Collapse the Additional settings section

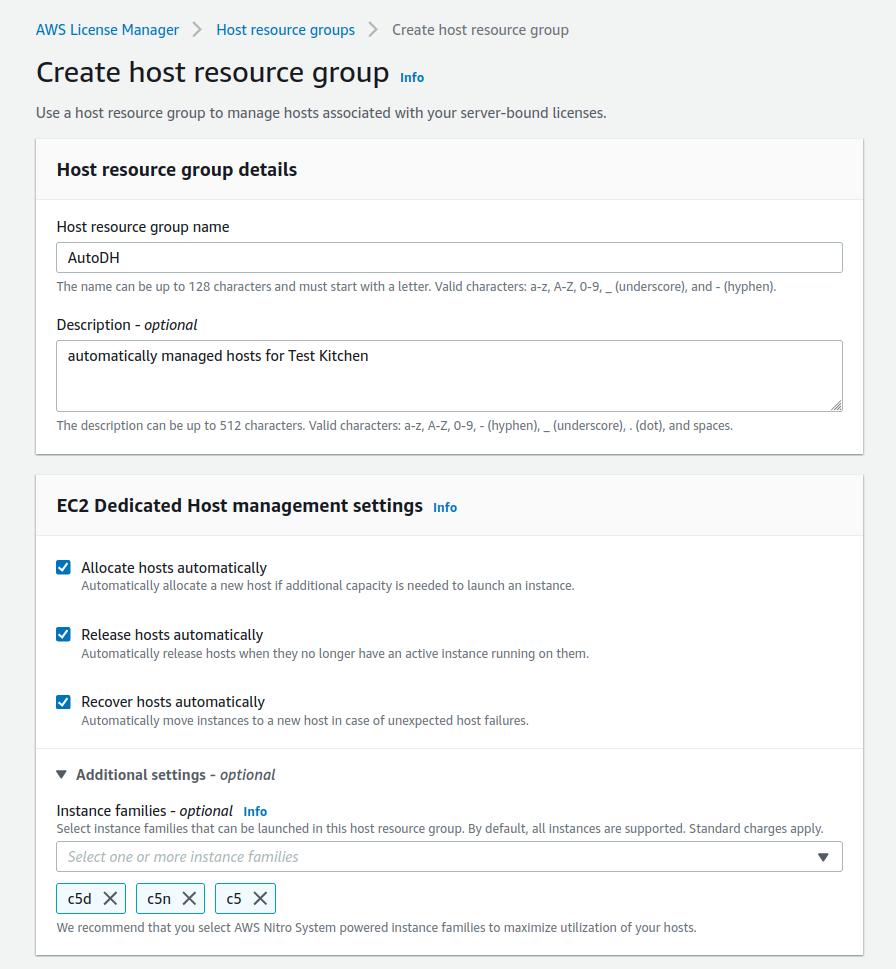61,774
